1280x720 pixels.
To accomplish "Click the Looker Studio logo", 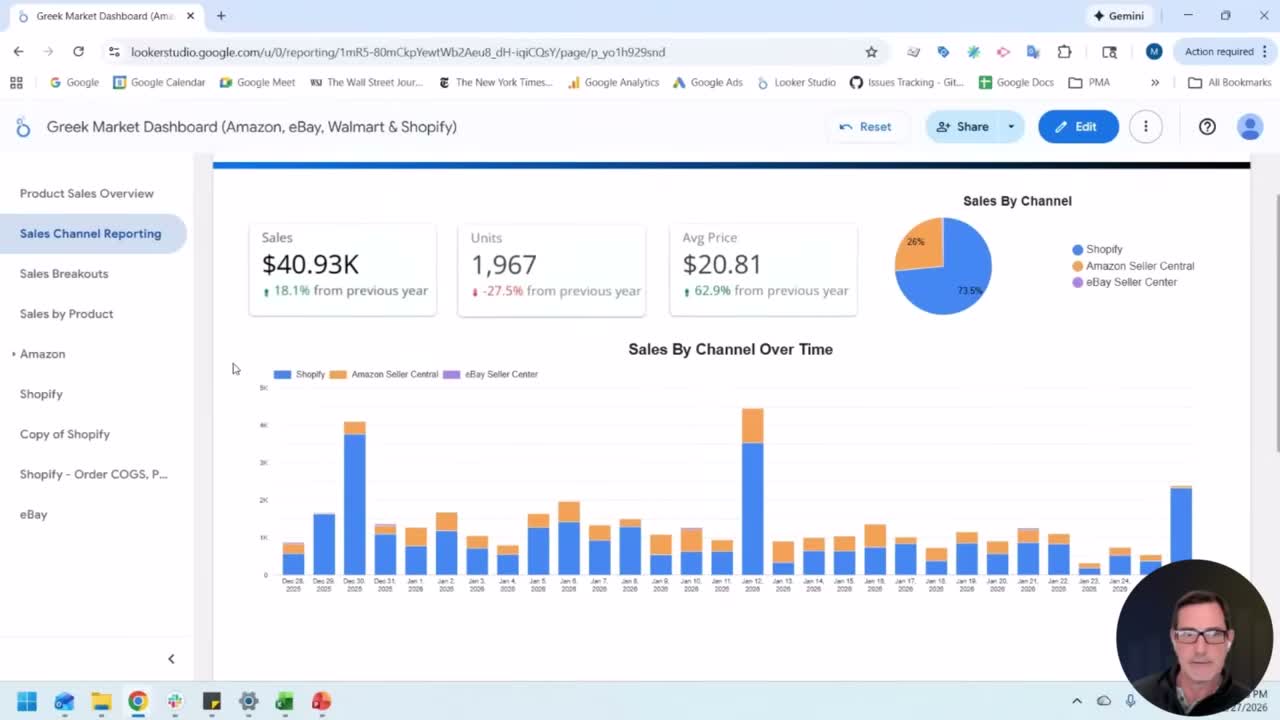I will click(x=22, y=126).
